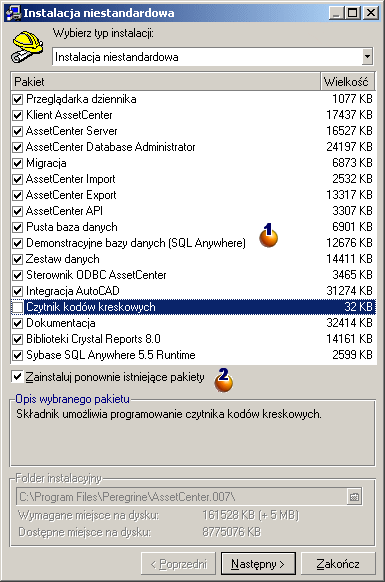Select the Migracja row label
This screenshot has width=385, height=582.
46,163
